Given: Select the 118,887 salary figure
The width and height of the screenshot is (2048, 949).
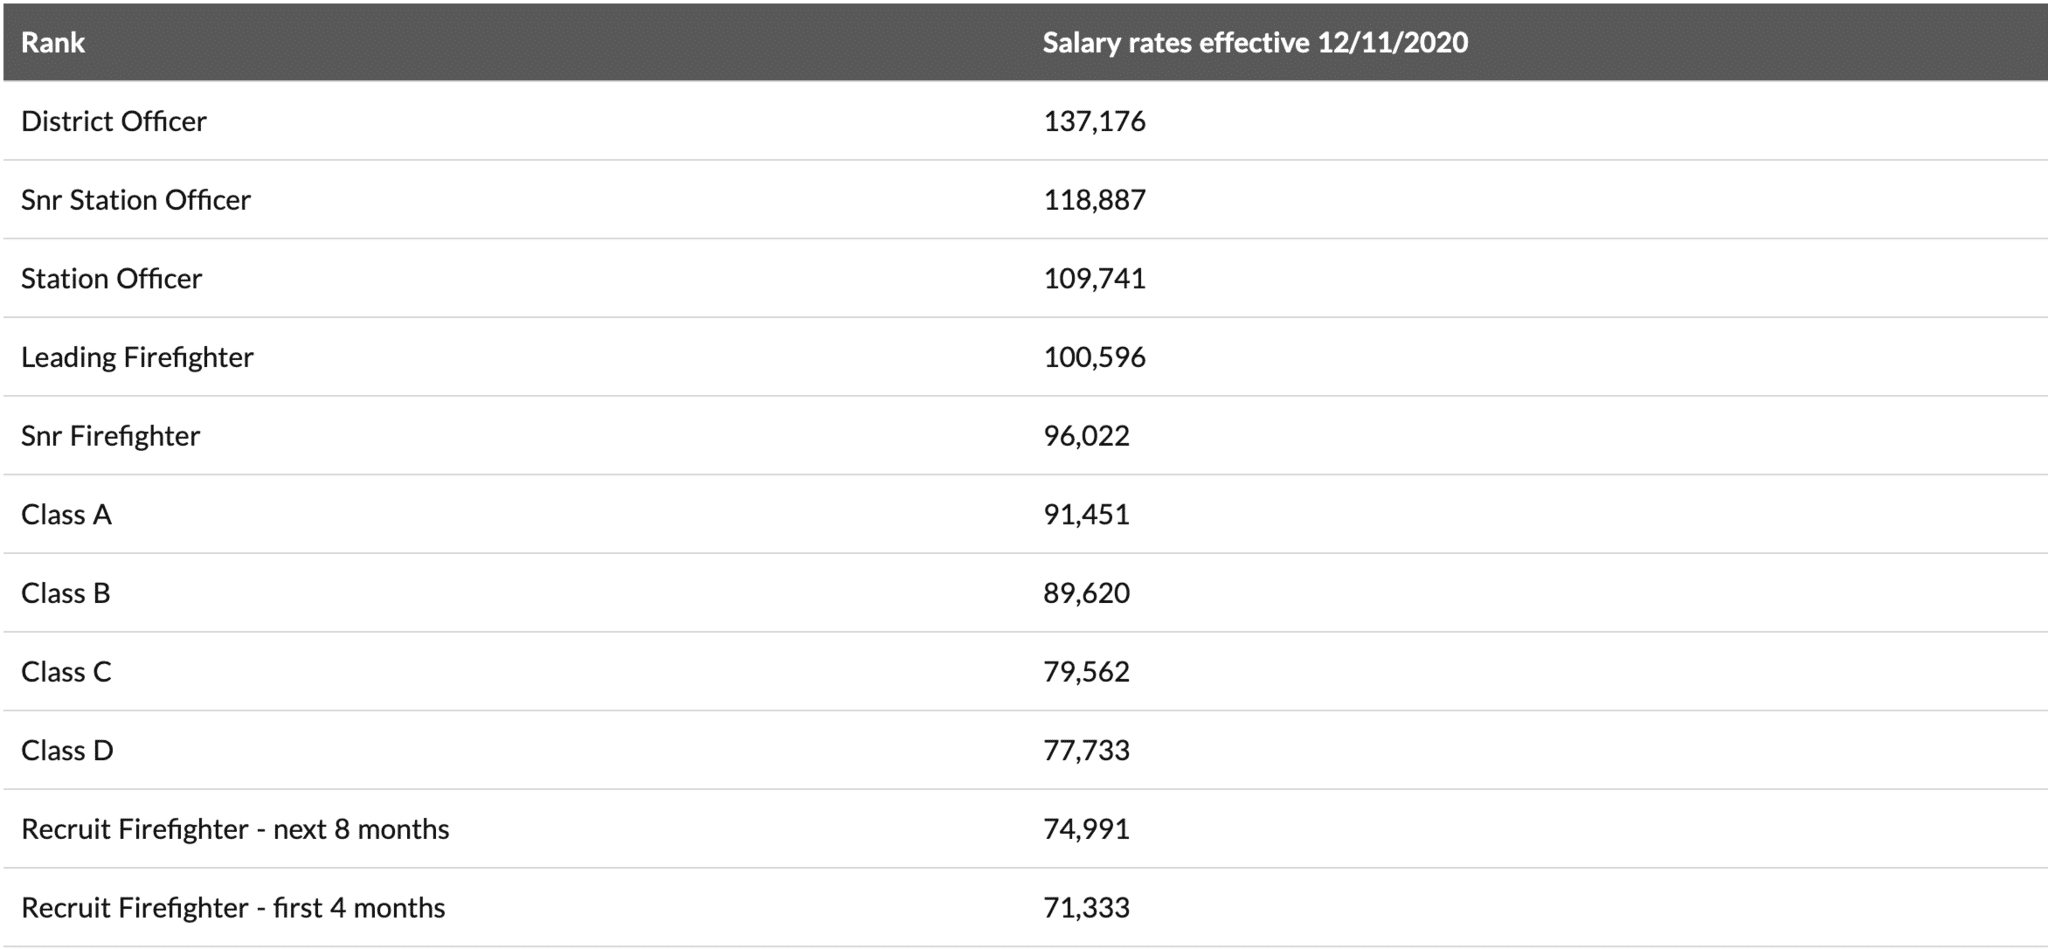Looking at the screenshot, I should pyautogui.click(x=1094, y=200).
